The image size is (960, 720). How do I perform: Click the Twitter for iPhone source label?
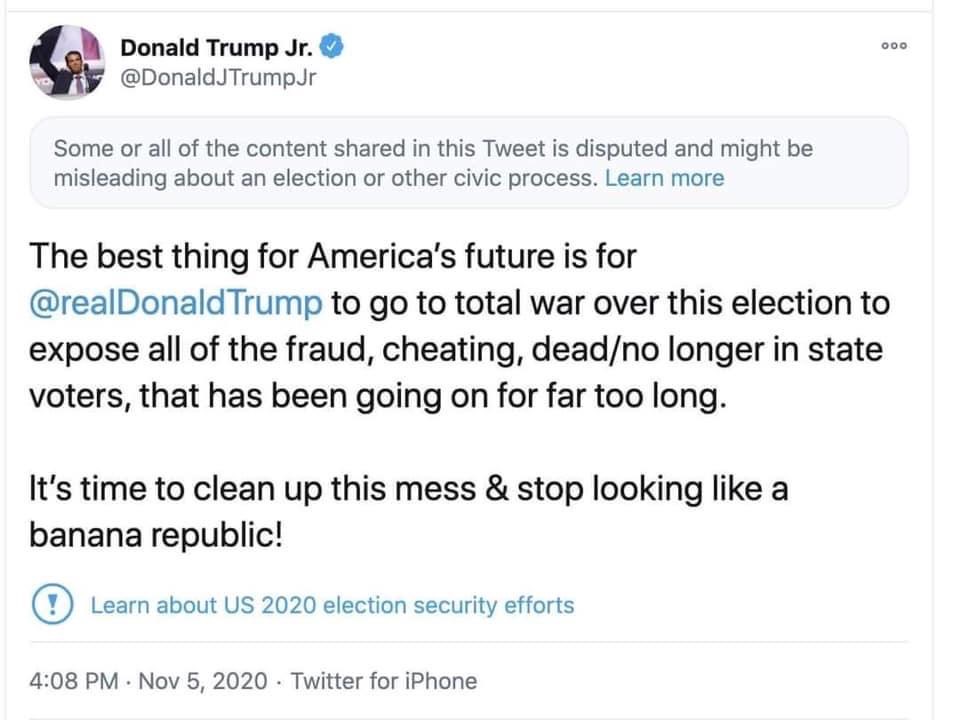[384, 682]
